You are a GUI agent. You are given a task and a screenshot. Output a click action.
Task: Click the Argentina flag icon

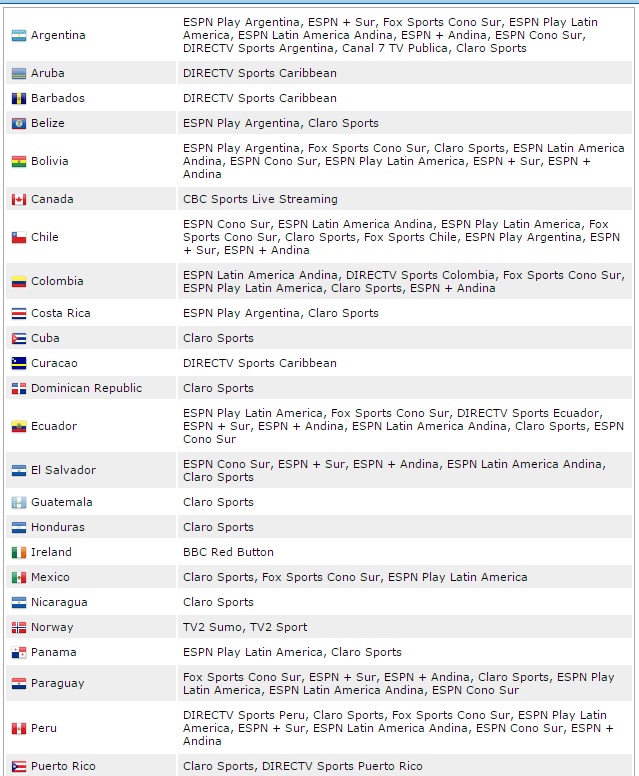tap(19, 36)
